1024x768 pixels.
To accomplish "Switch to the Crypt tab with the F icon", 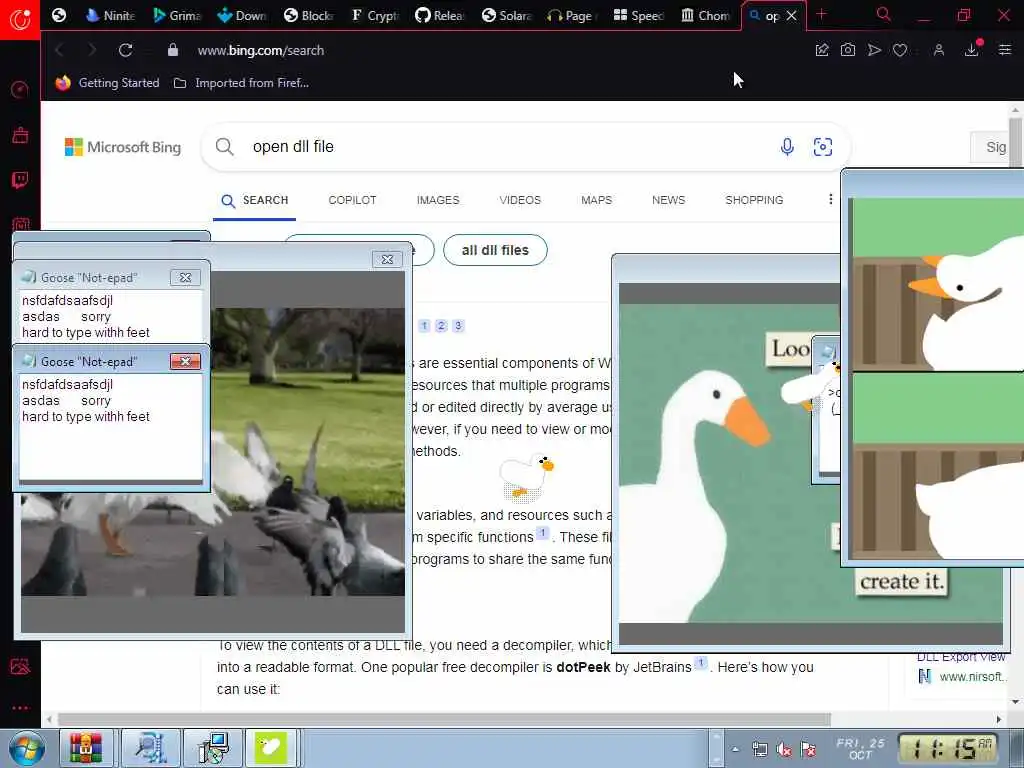I will coord(374,15).
